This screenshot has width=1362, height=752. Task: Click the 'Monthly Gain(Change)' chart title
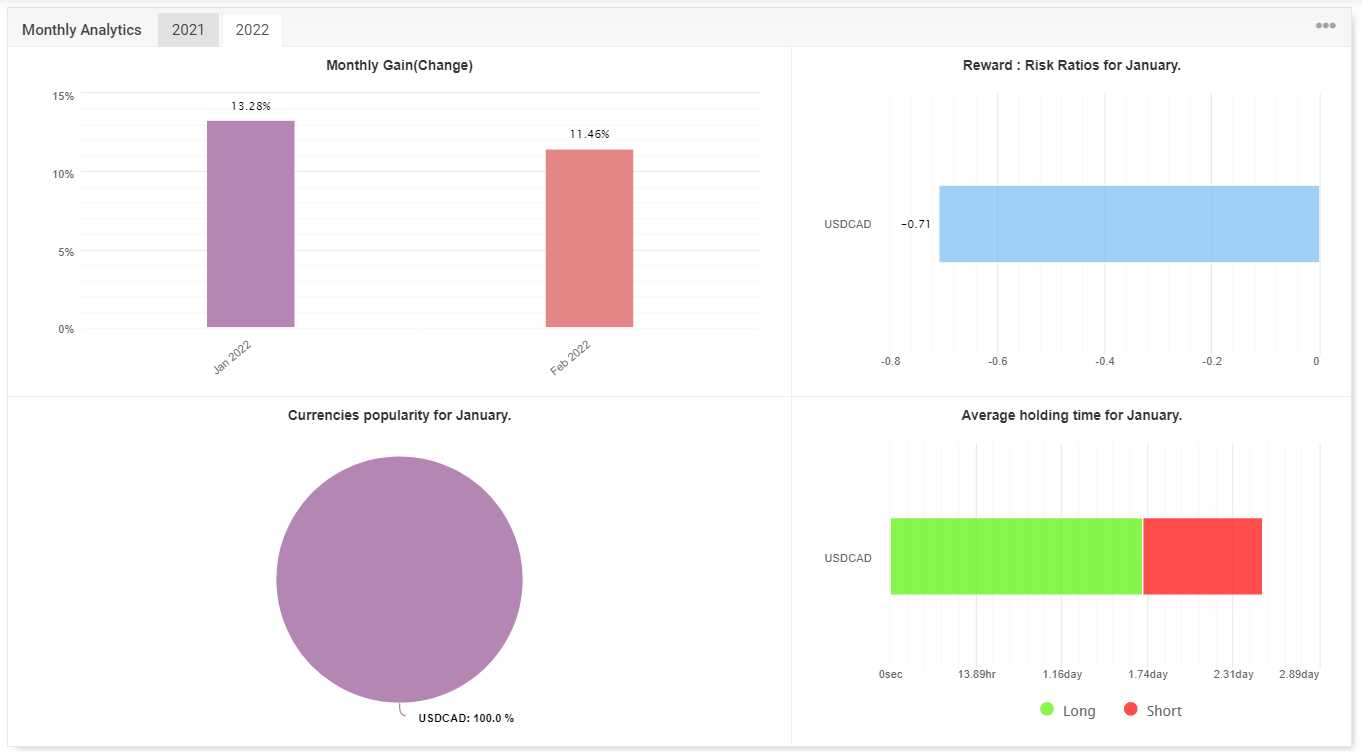(400, 66)
